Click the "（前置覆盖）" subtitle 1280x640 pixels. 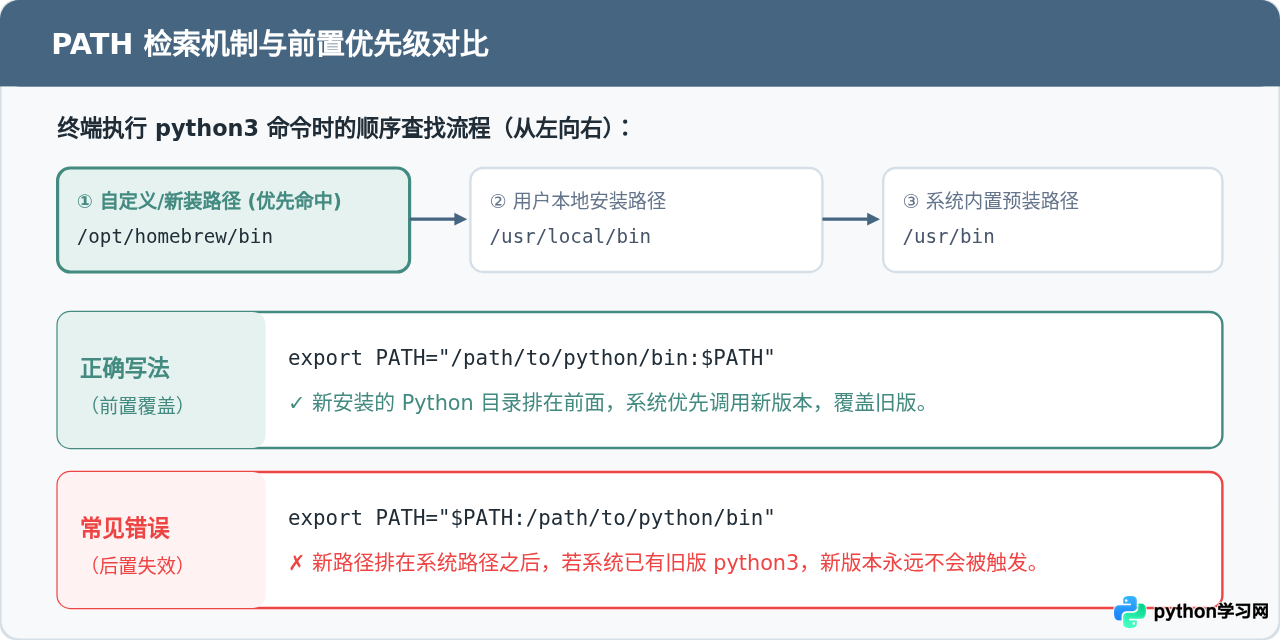(x=136, y=405)
